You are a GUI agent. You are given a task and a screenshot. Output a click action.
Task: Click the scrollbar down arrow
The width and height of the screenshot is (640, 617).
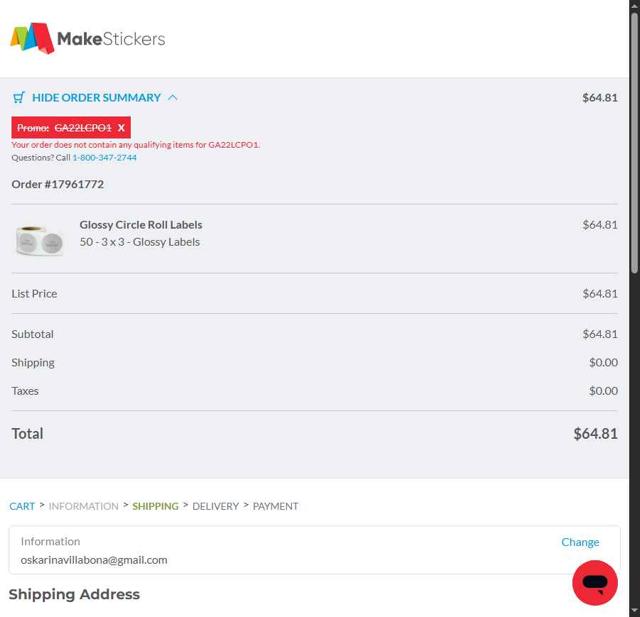pyautogui.click(x=634, y=610)
